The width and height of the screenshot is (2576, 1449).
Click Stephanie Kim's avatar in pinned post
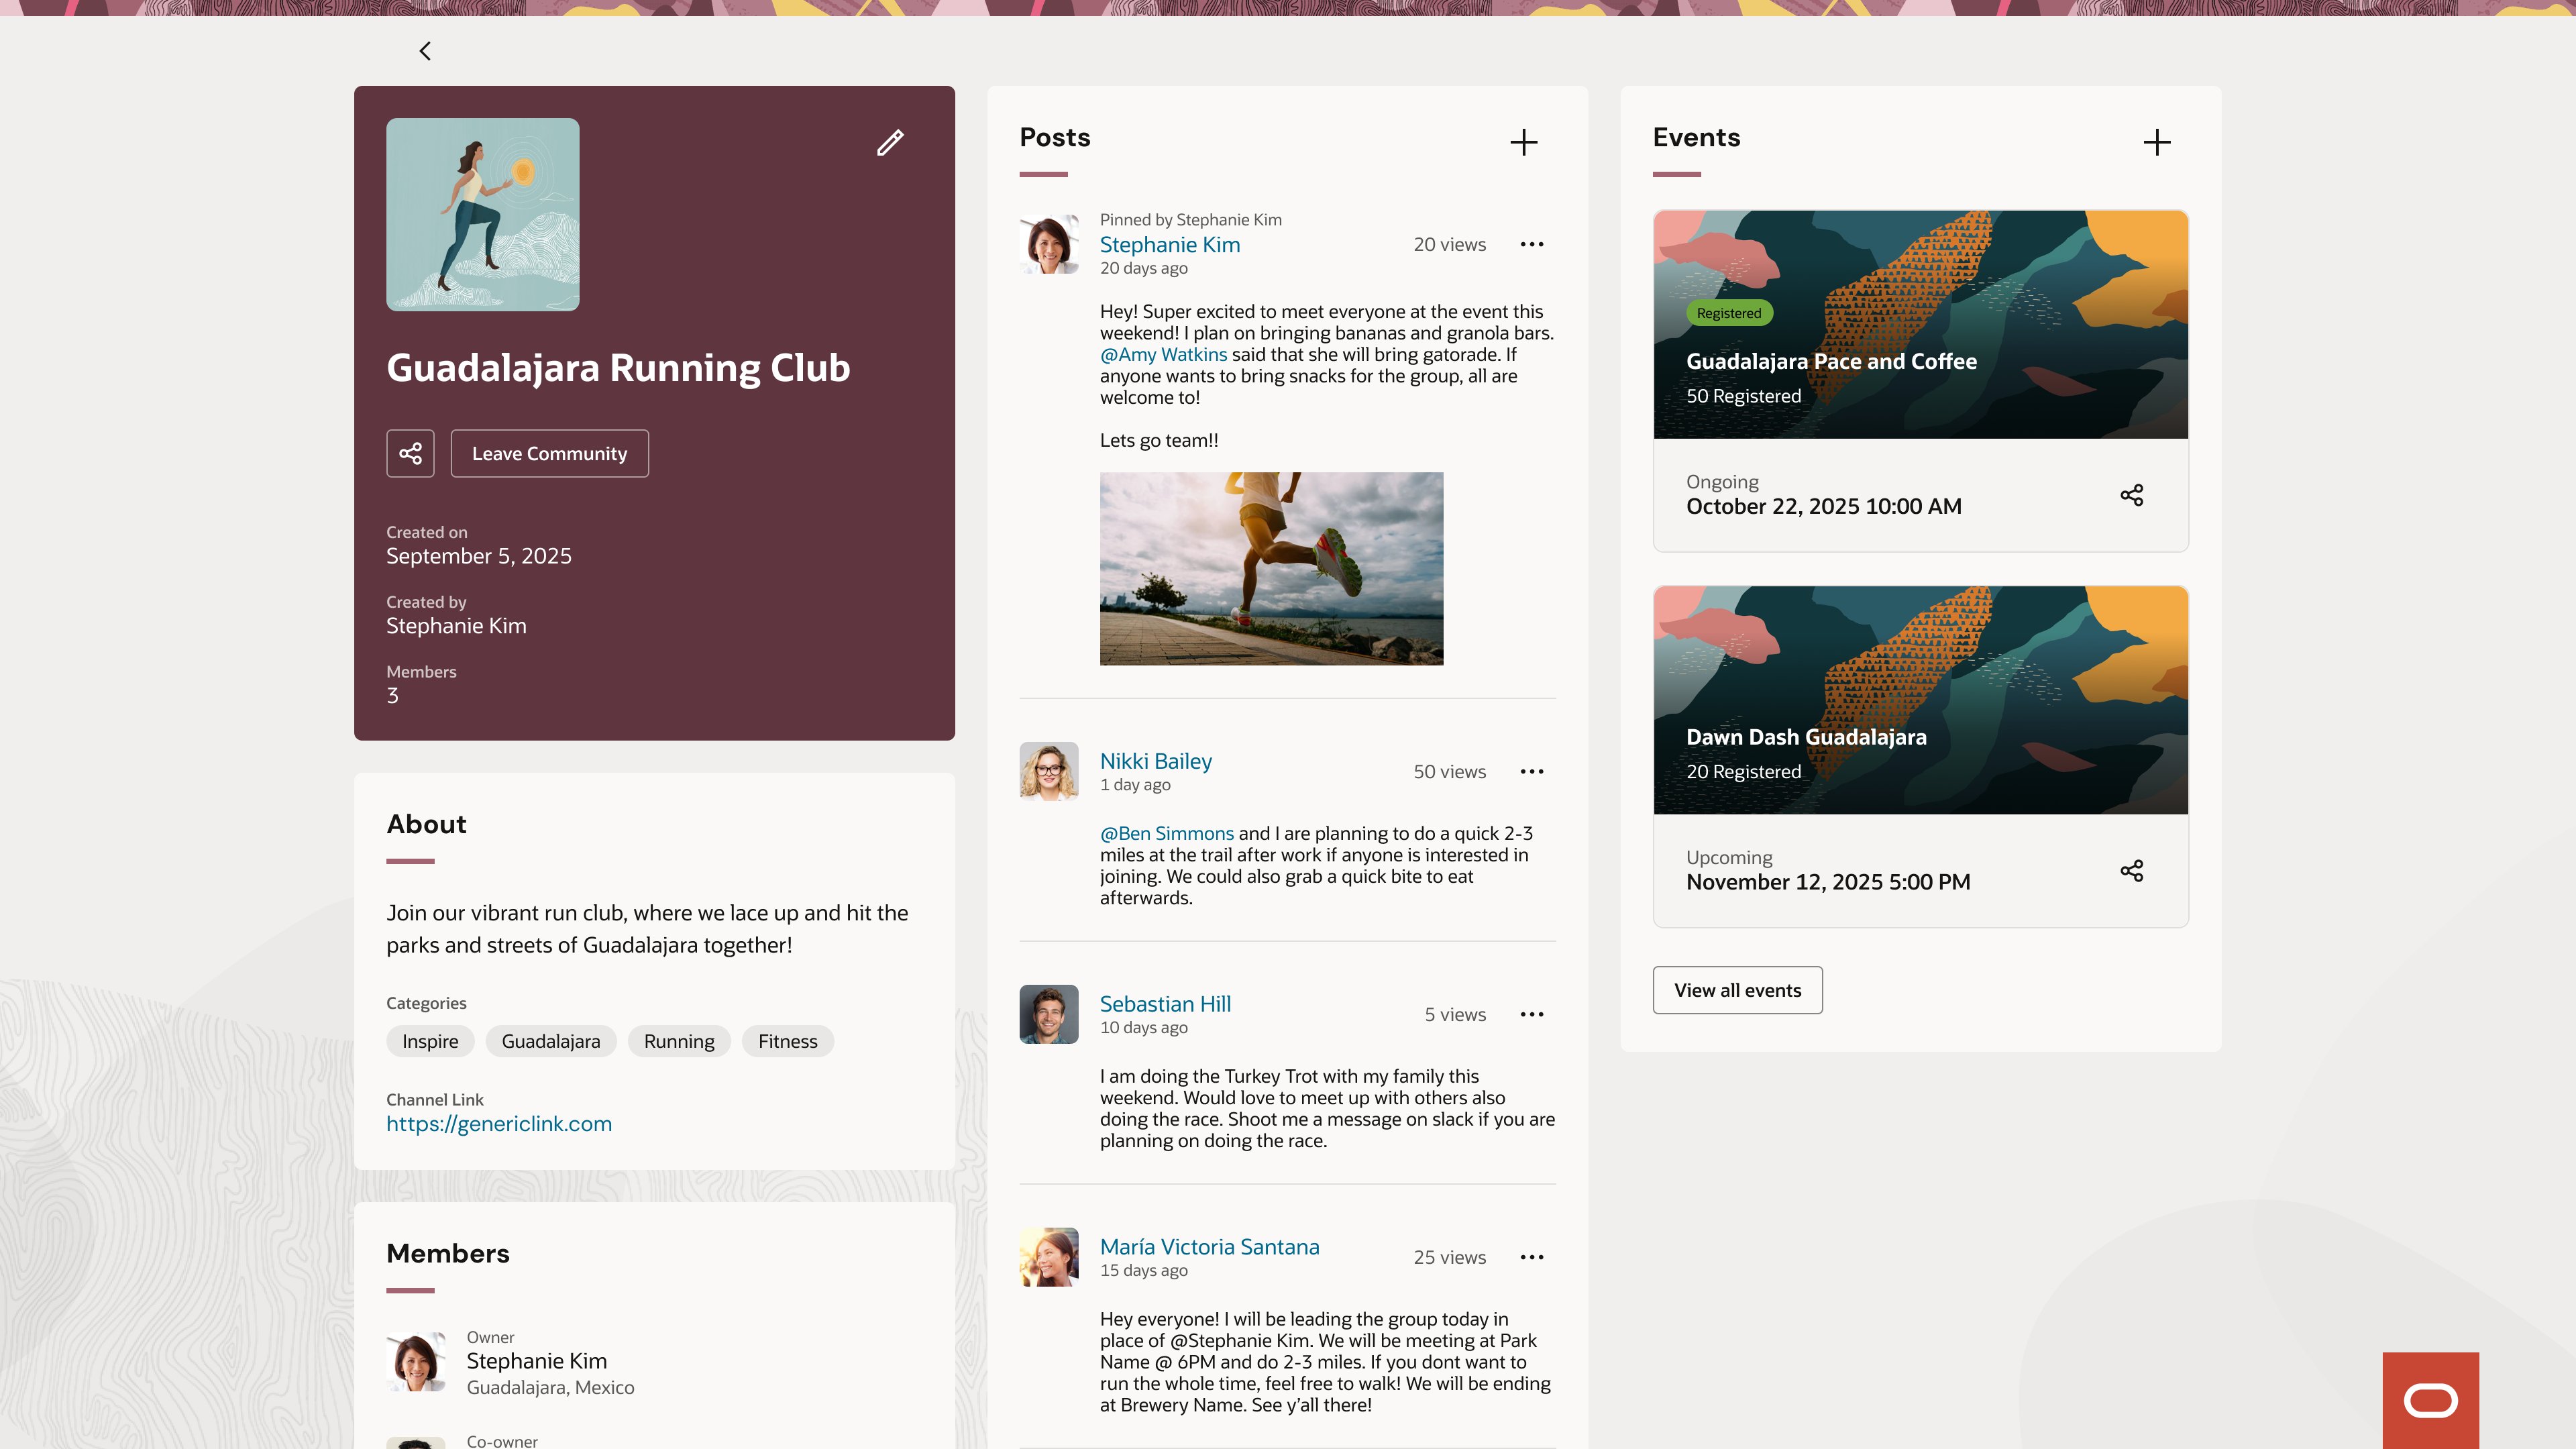pos(1049,244)
